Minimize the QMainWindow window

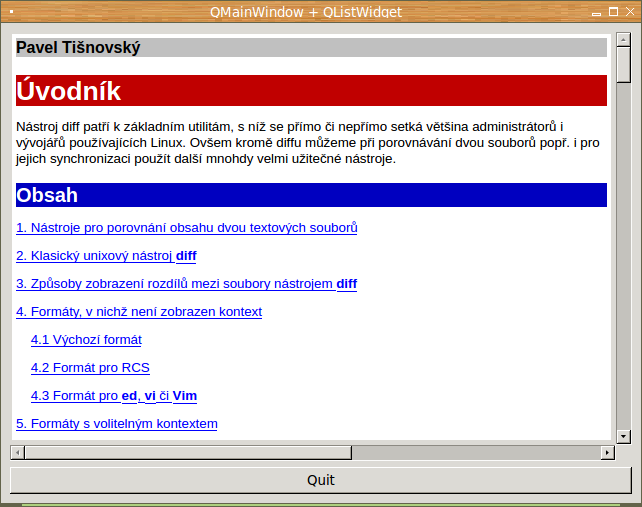(x=597, y=13)
